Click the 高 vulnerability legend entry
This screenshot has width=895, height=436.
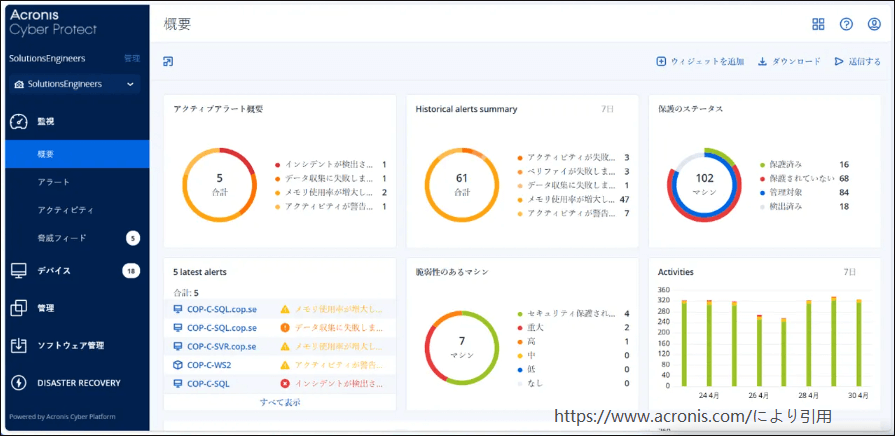coord(573,341)
